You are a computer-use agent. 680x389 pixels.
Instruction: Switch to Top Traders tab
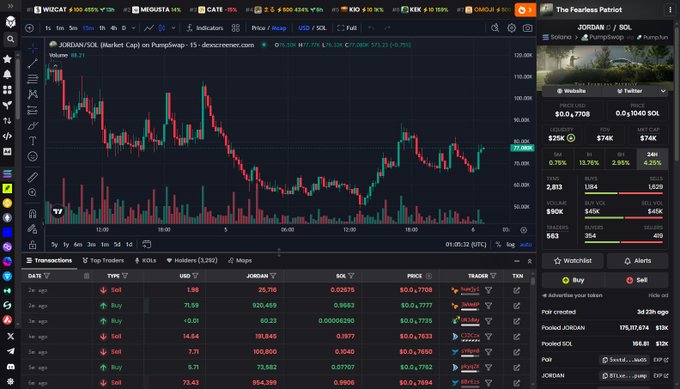103,261
